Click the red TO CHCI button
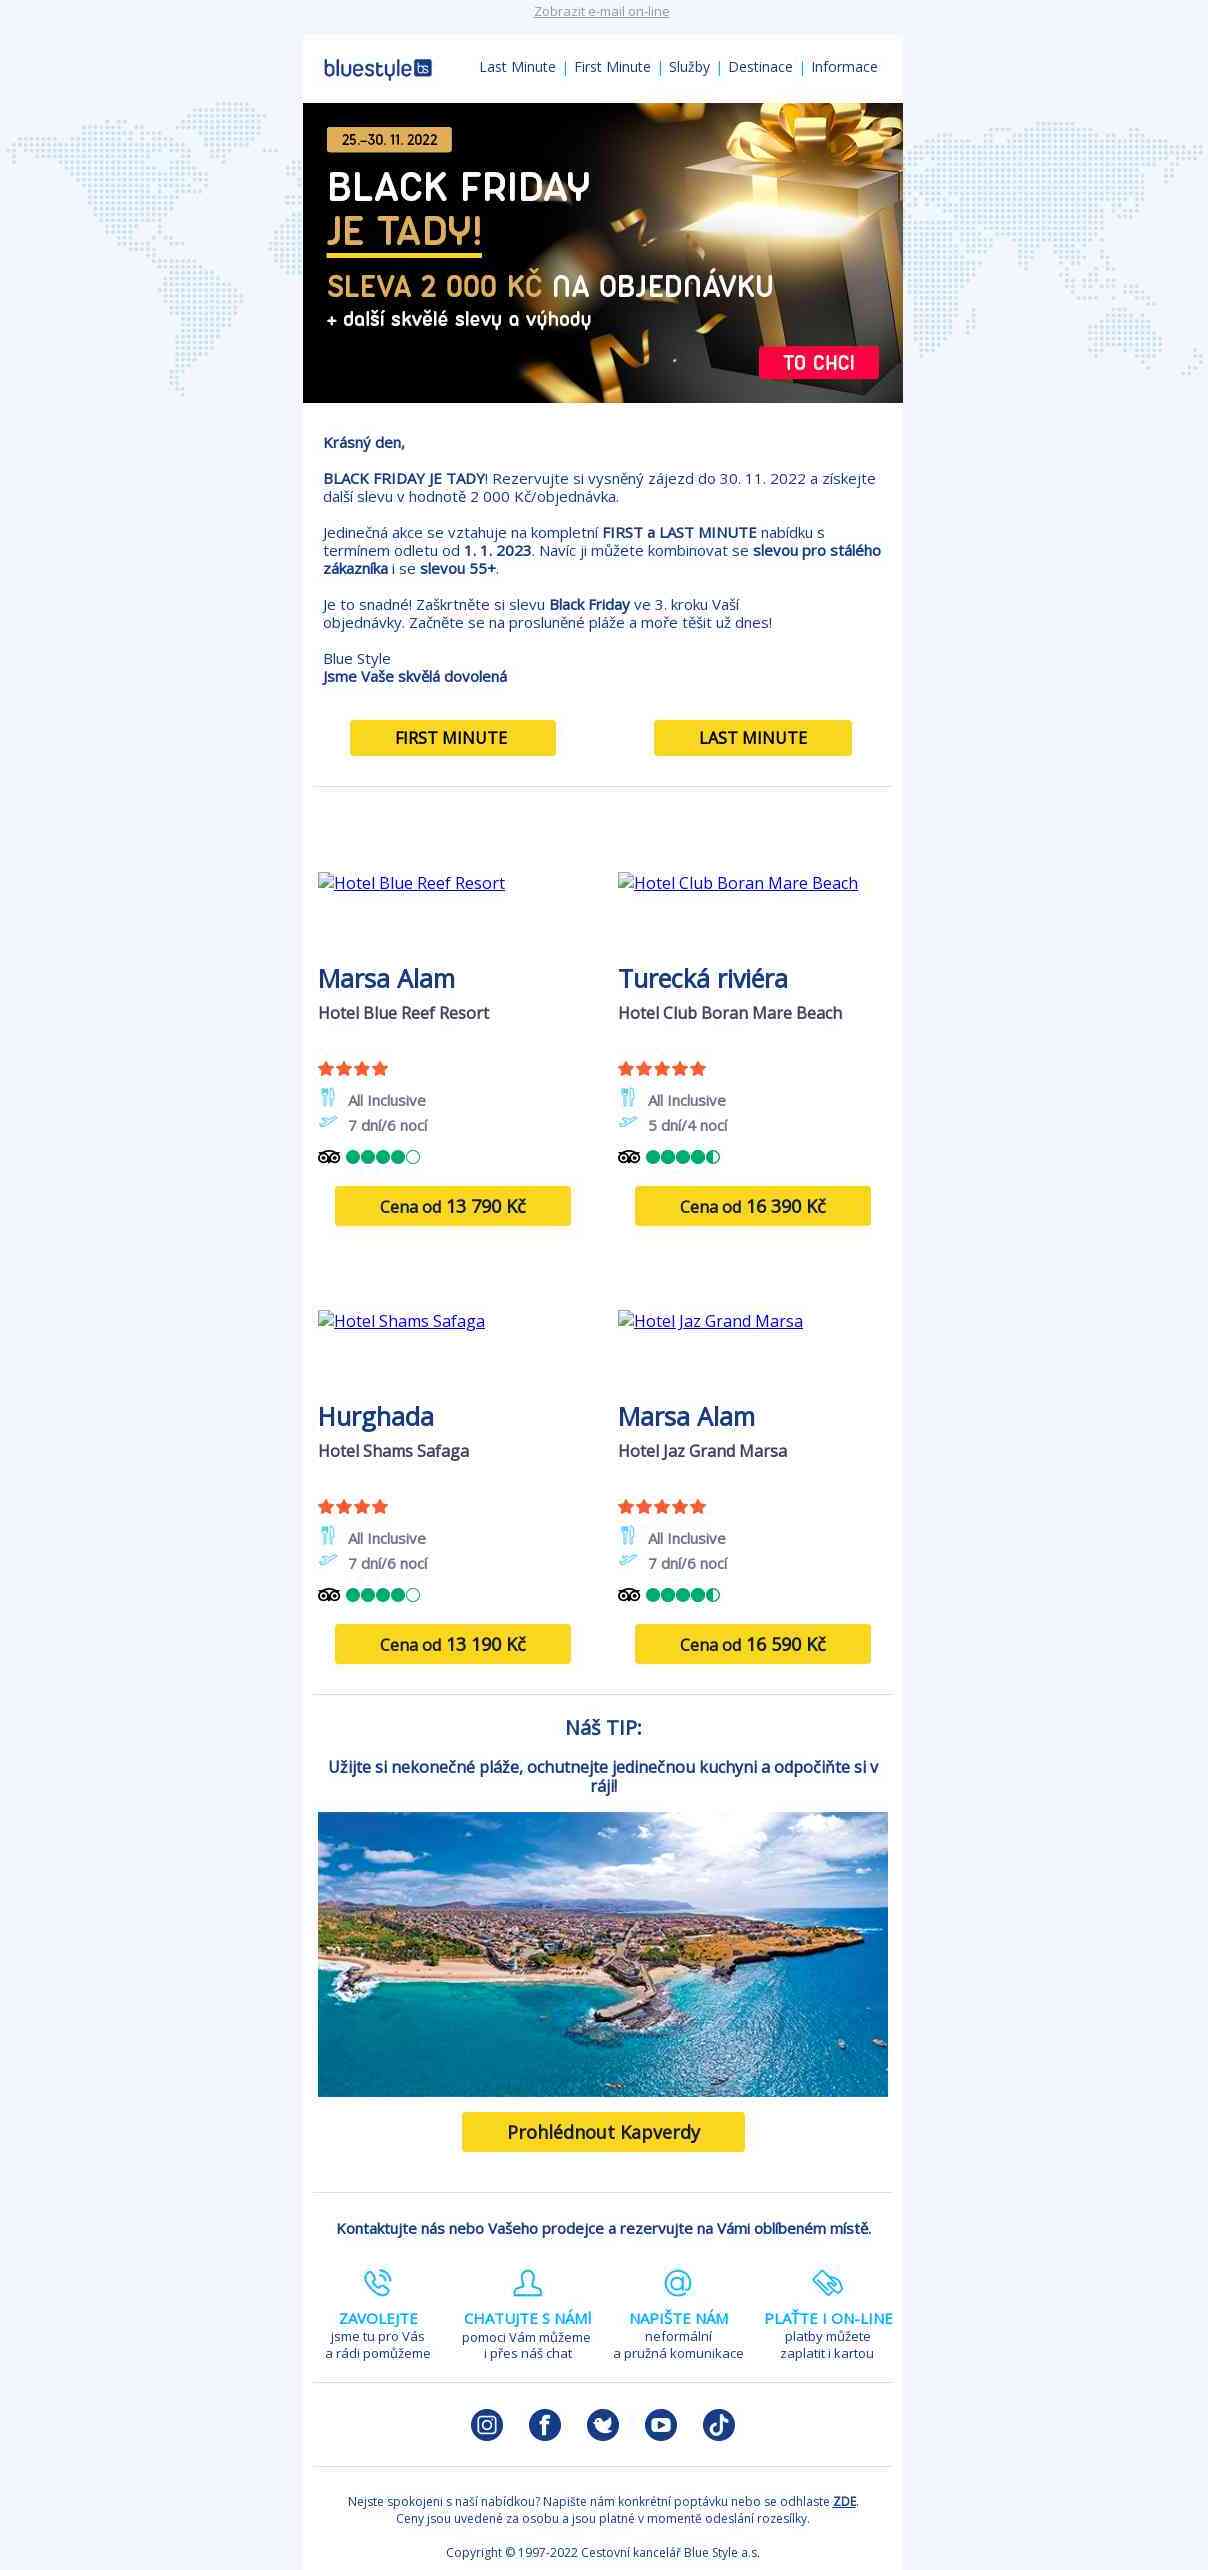Screen dimensions: 1208x2570 click(818, 362)
